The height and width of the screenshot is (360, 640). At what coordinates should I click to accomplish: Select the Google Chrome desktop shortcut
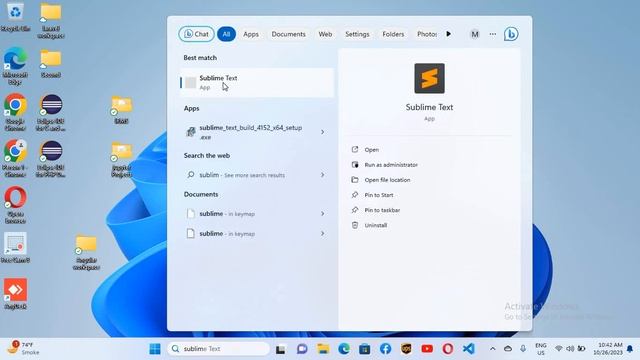pos(16,113)
